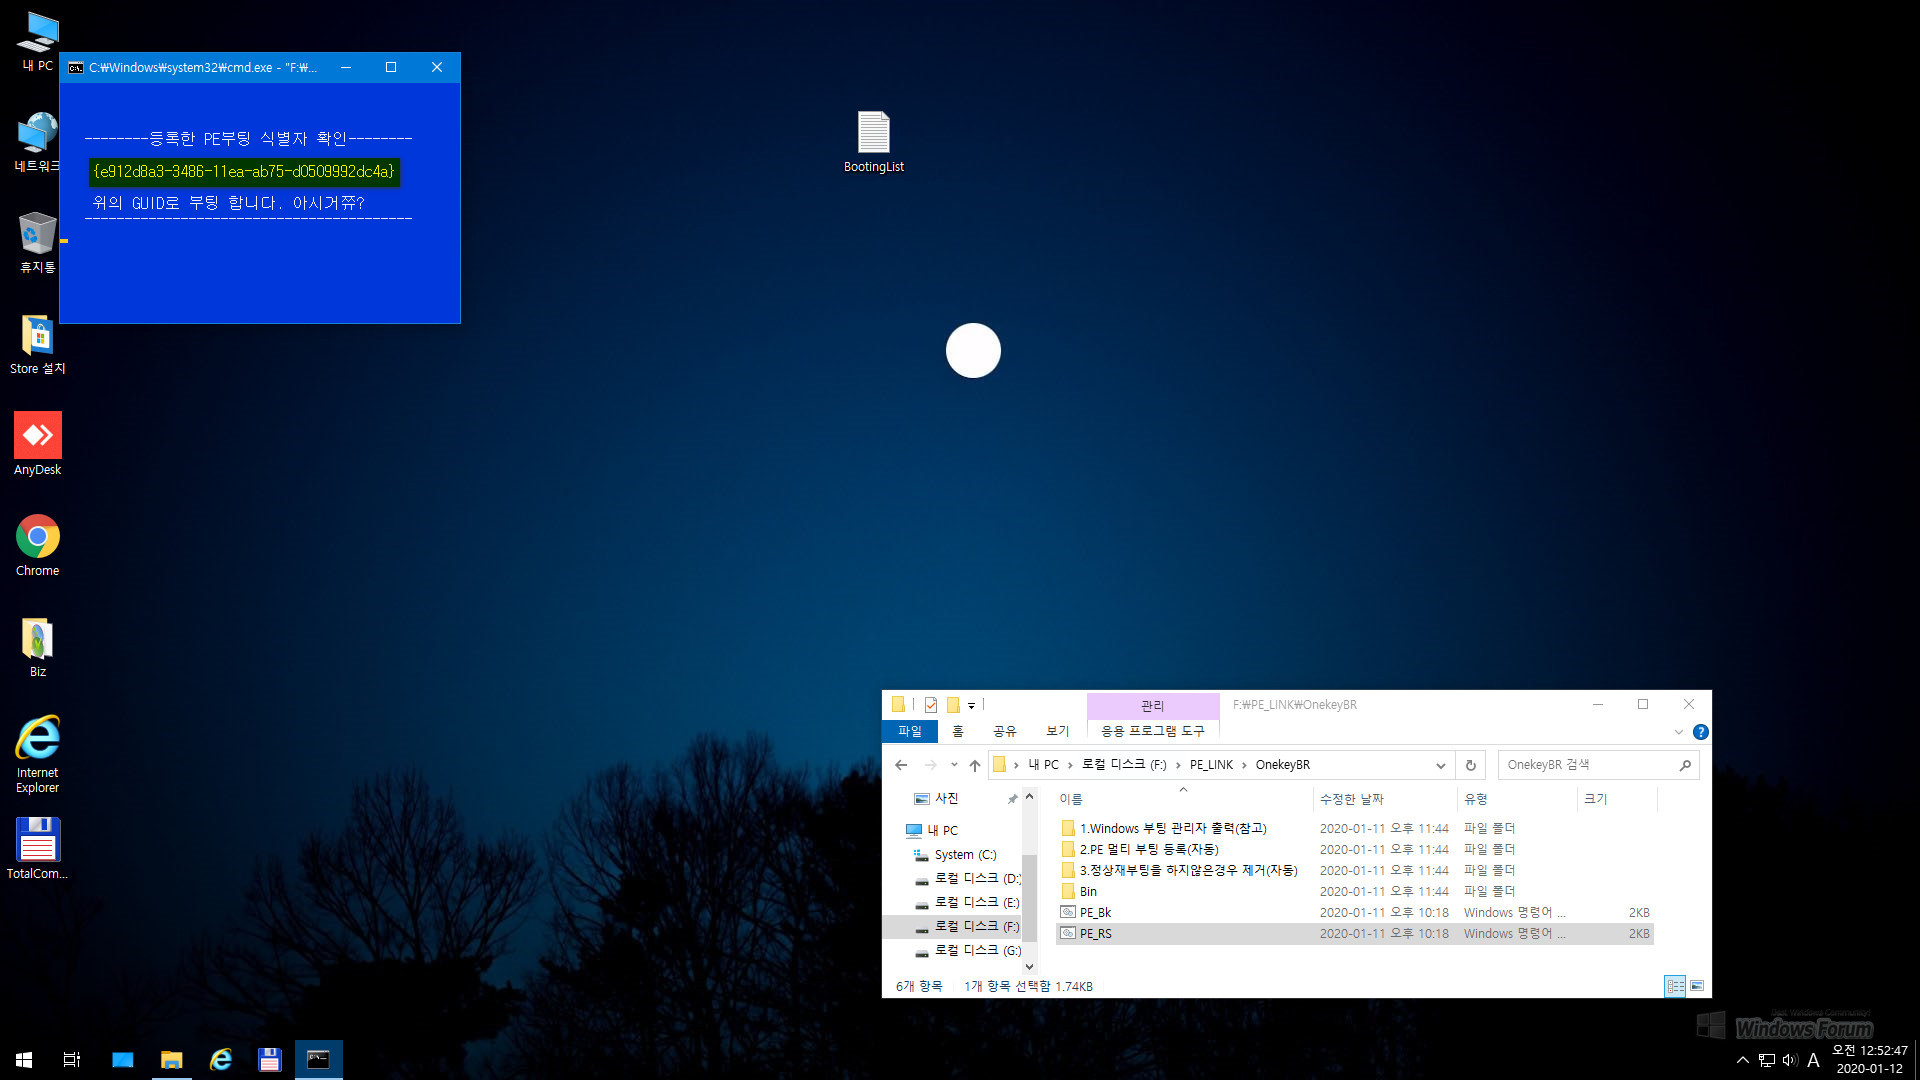Select the BootingList text file icon
Viewport: 1920px width, 1080px height.
click(873, 142)
